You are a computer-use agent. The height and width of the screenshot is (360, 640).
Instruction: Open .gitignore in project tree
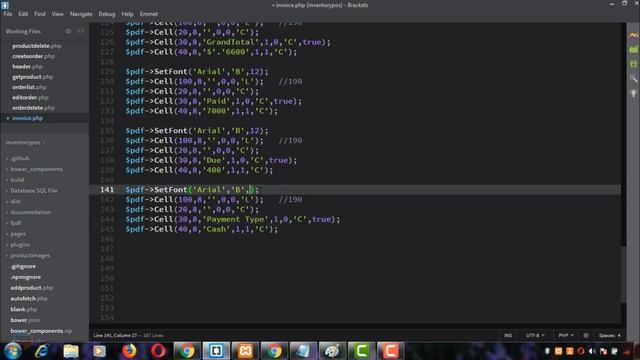(x=23, y=266)
